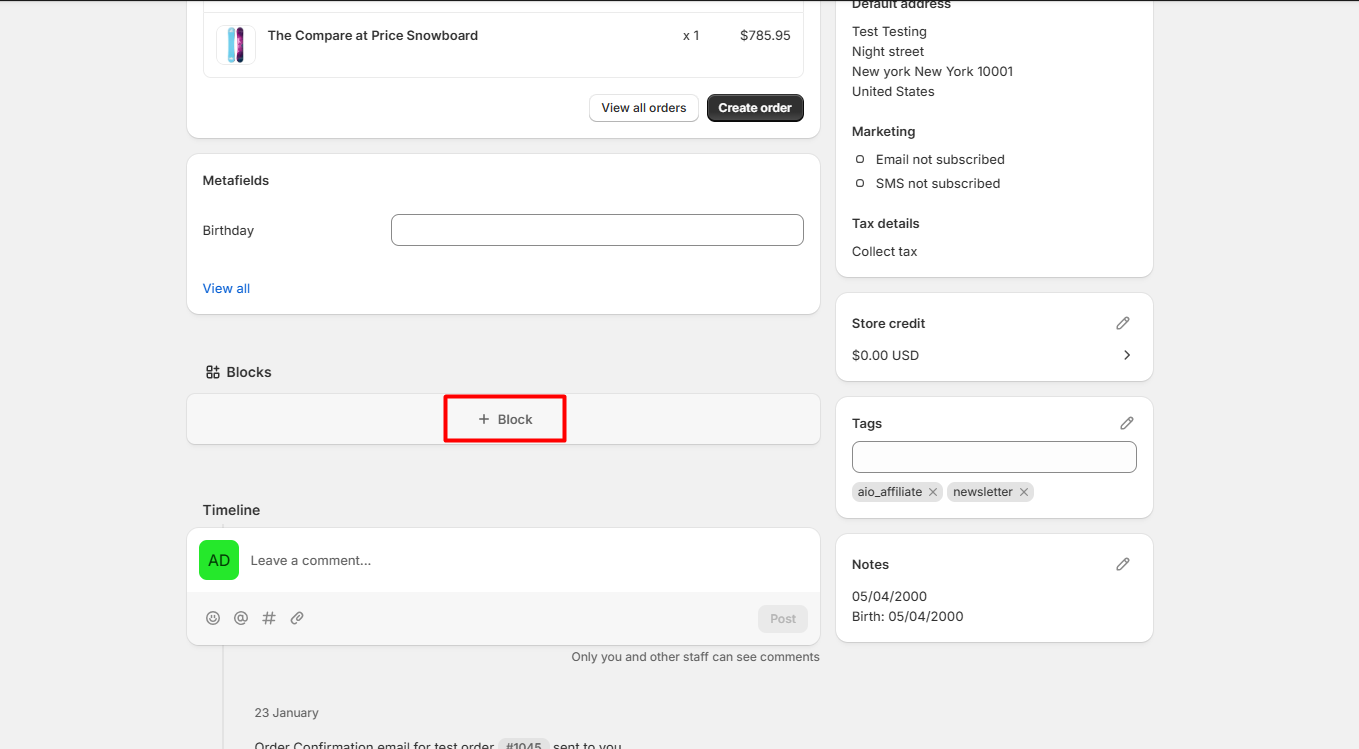Open the emoji picker in comment box
Viewport: 1359px width, 749px height.
[213, 618]
